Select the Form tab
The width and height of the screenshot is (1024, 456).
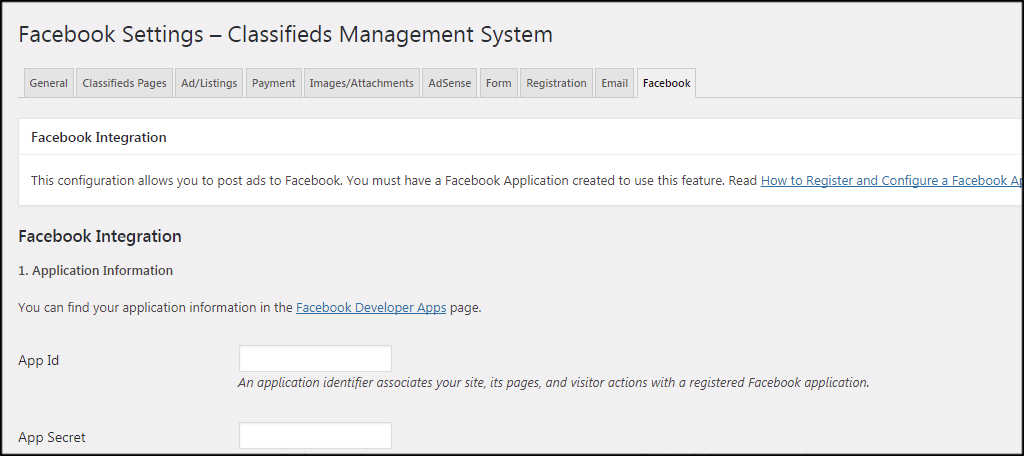(x=498, y=84)
